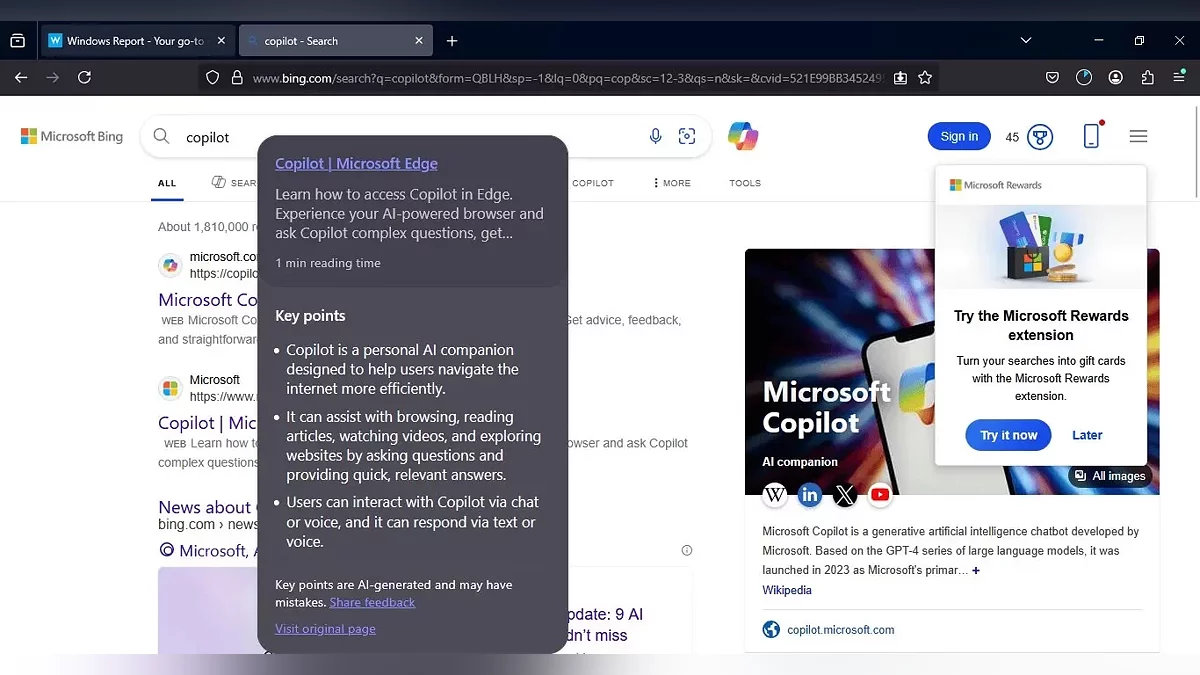Switch to the SEARCH tab

coord(235,182)
